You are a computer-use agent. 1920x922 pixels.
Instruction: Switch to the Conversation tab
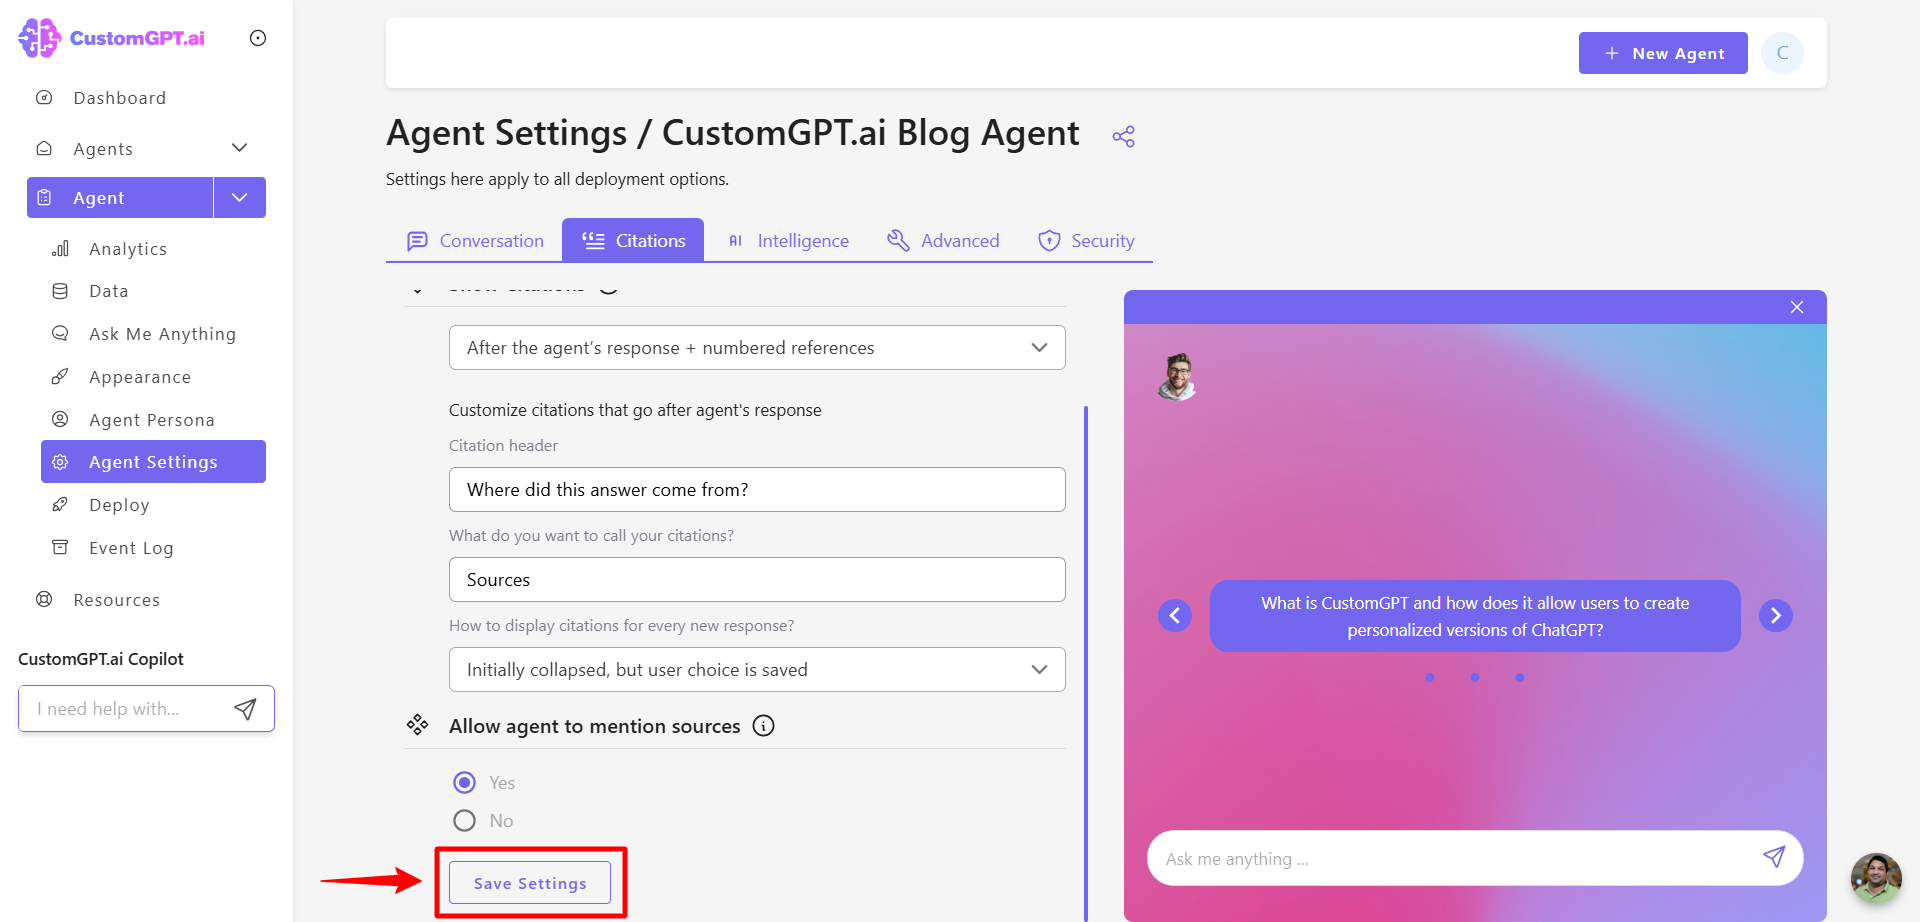point(475,241)
